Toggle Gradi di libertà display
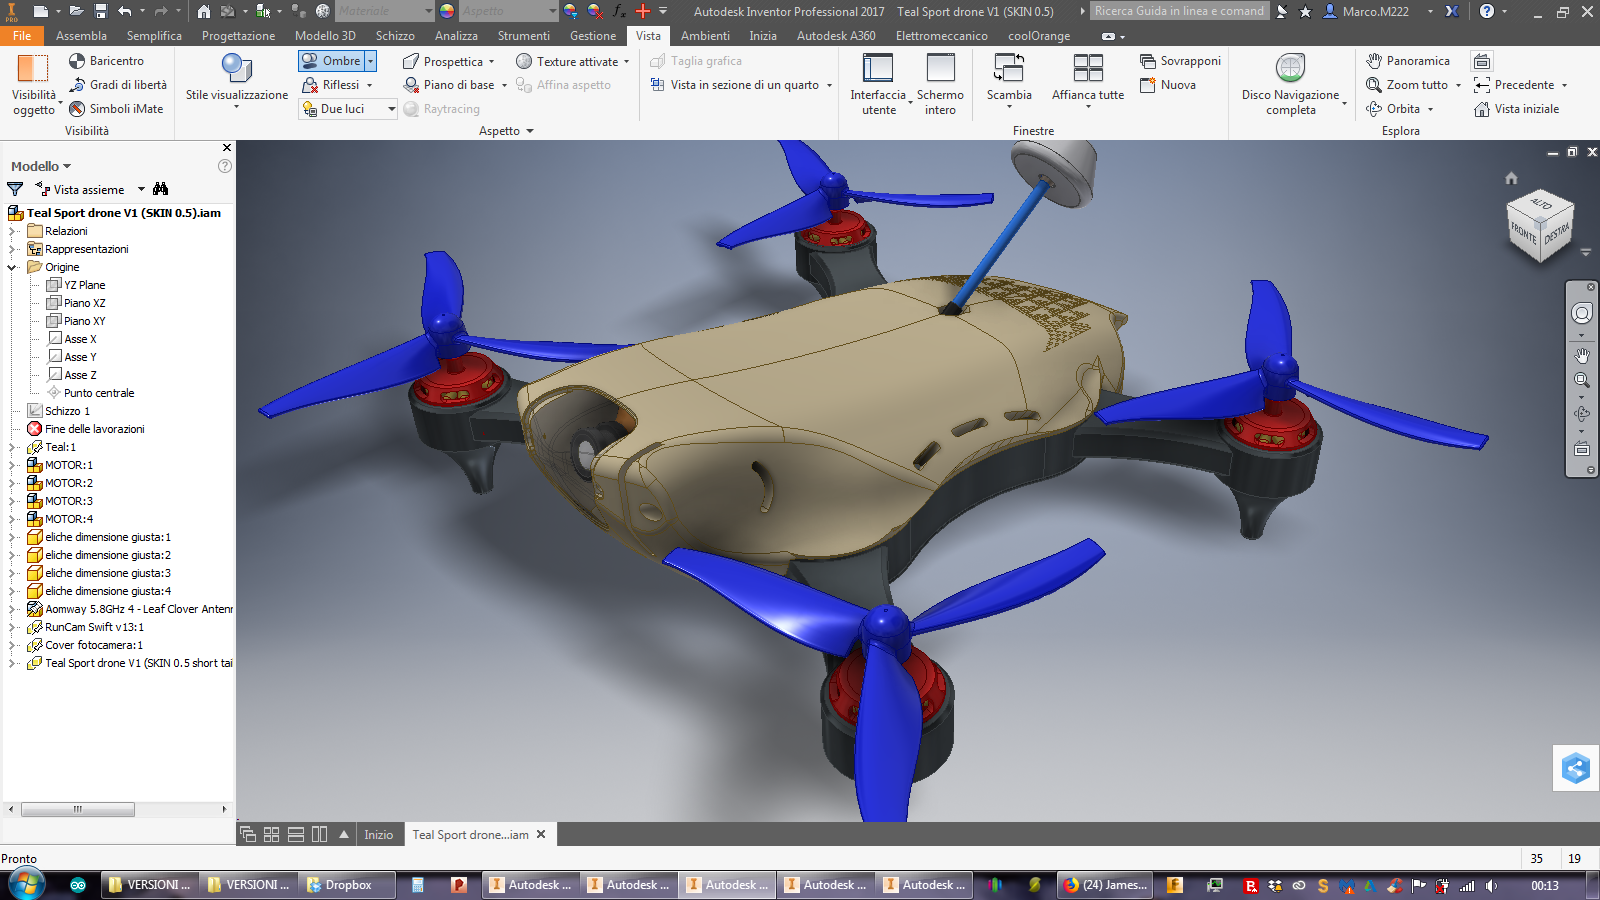The width and height of the screenshot is (1600, 900). (118, 85)
